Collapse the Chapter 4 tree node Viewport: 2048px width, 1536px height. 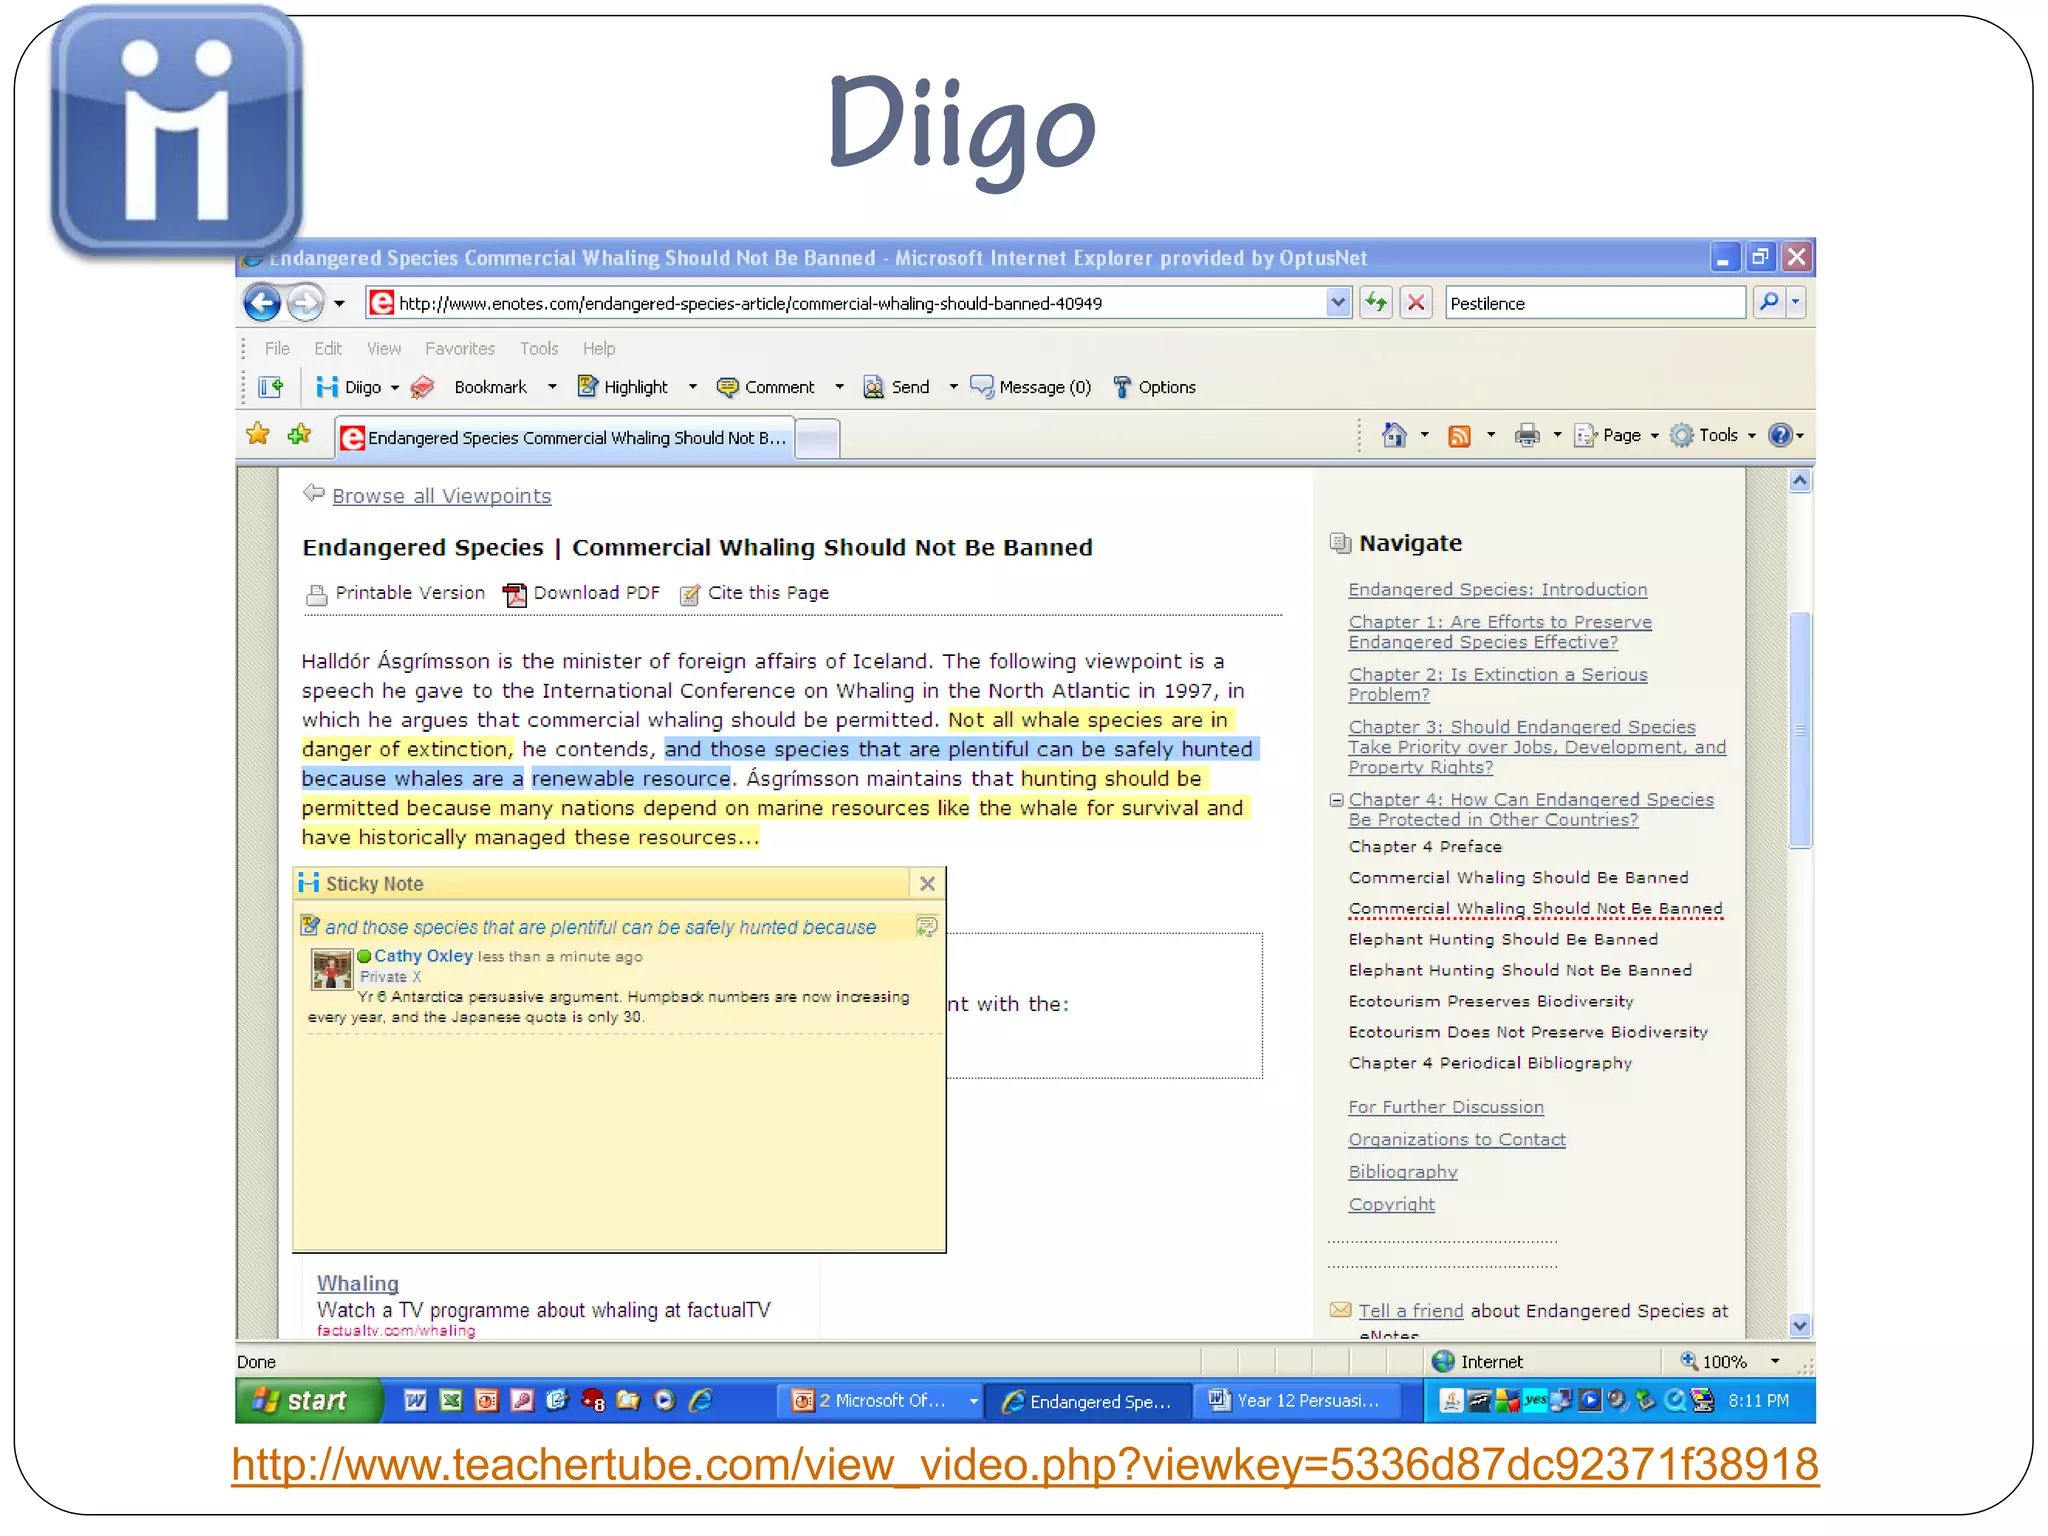pyautogui.click(x=1336, y=800)
